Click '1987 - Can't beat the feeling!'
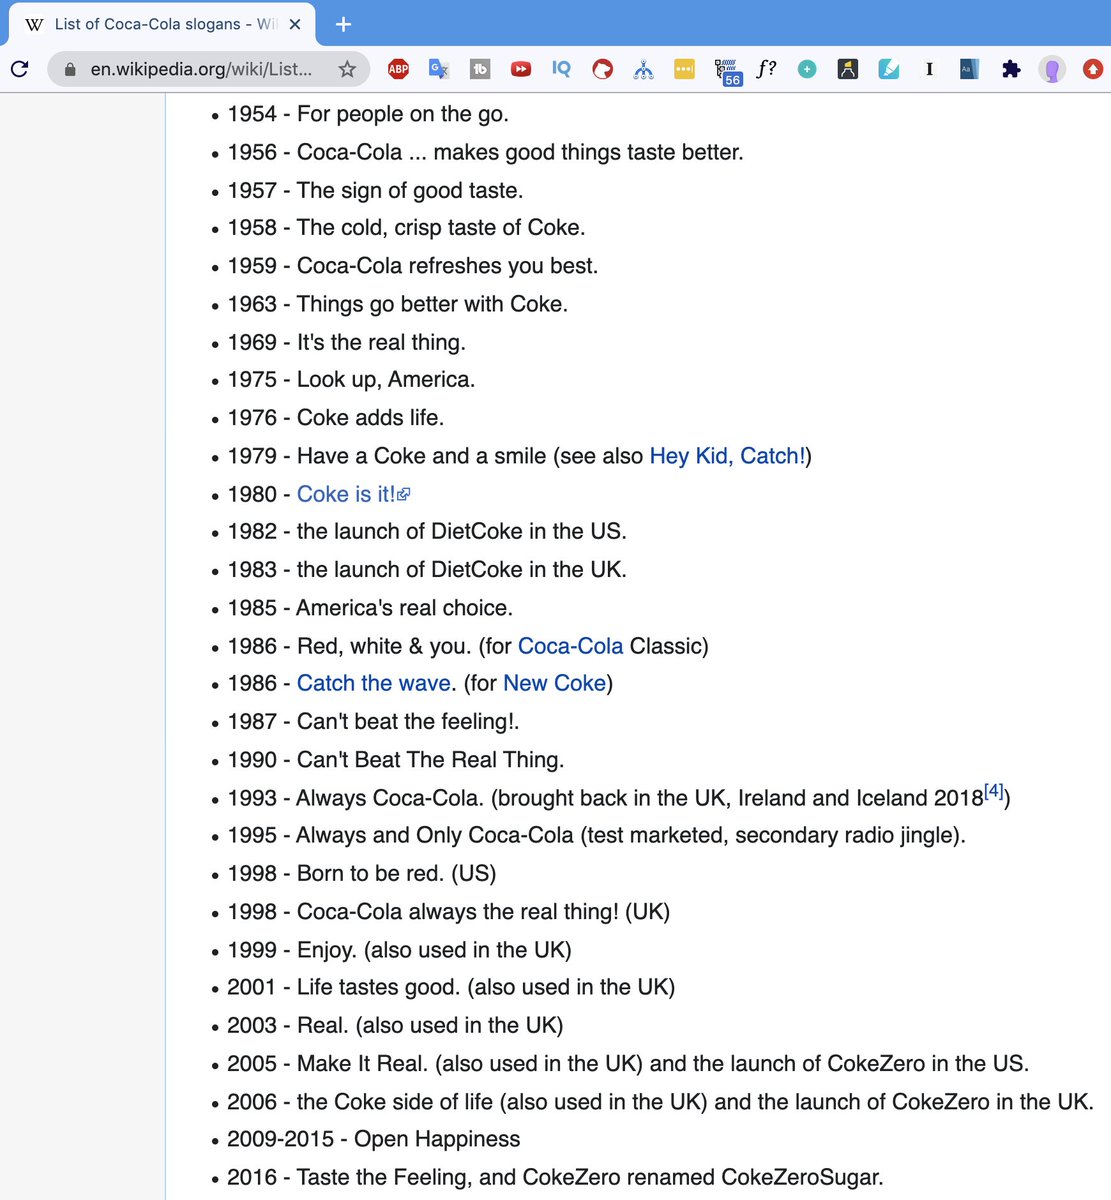Image resolution: width=1111 pixels, height=1200 pixels. [x=373, y=721]
